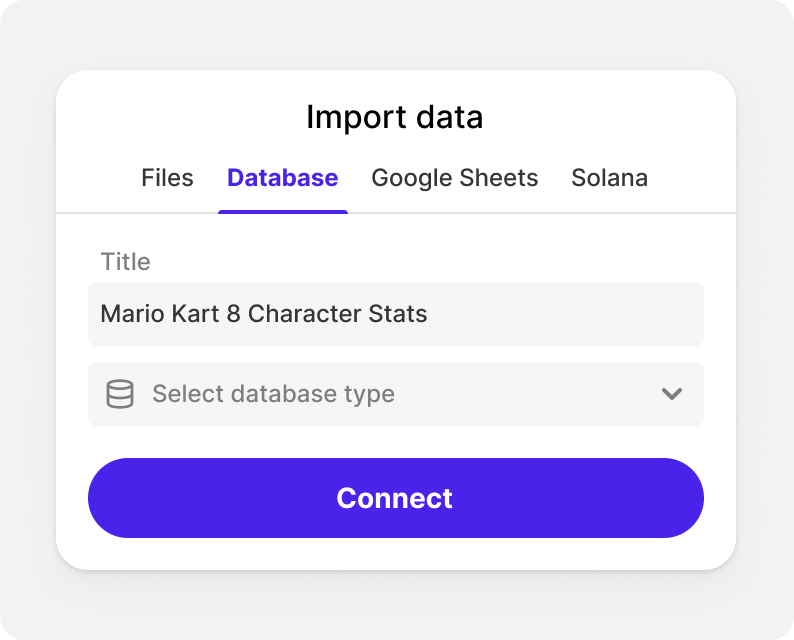Click the white "Connect" label text

(395, 498)
